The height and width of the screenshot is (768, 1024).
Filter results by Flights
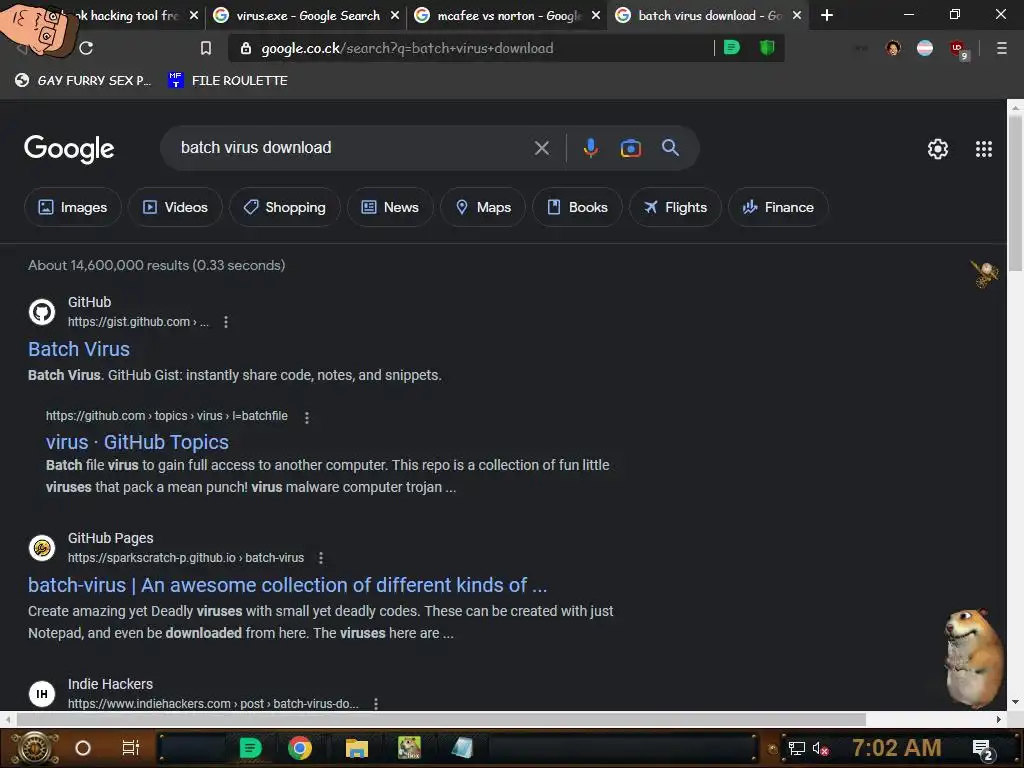coord(675,207)
